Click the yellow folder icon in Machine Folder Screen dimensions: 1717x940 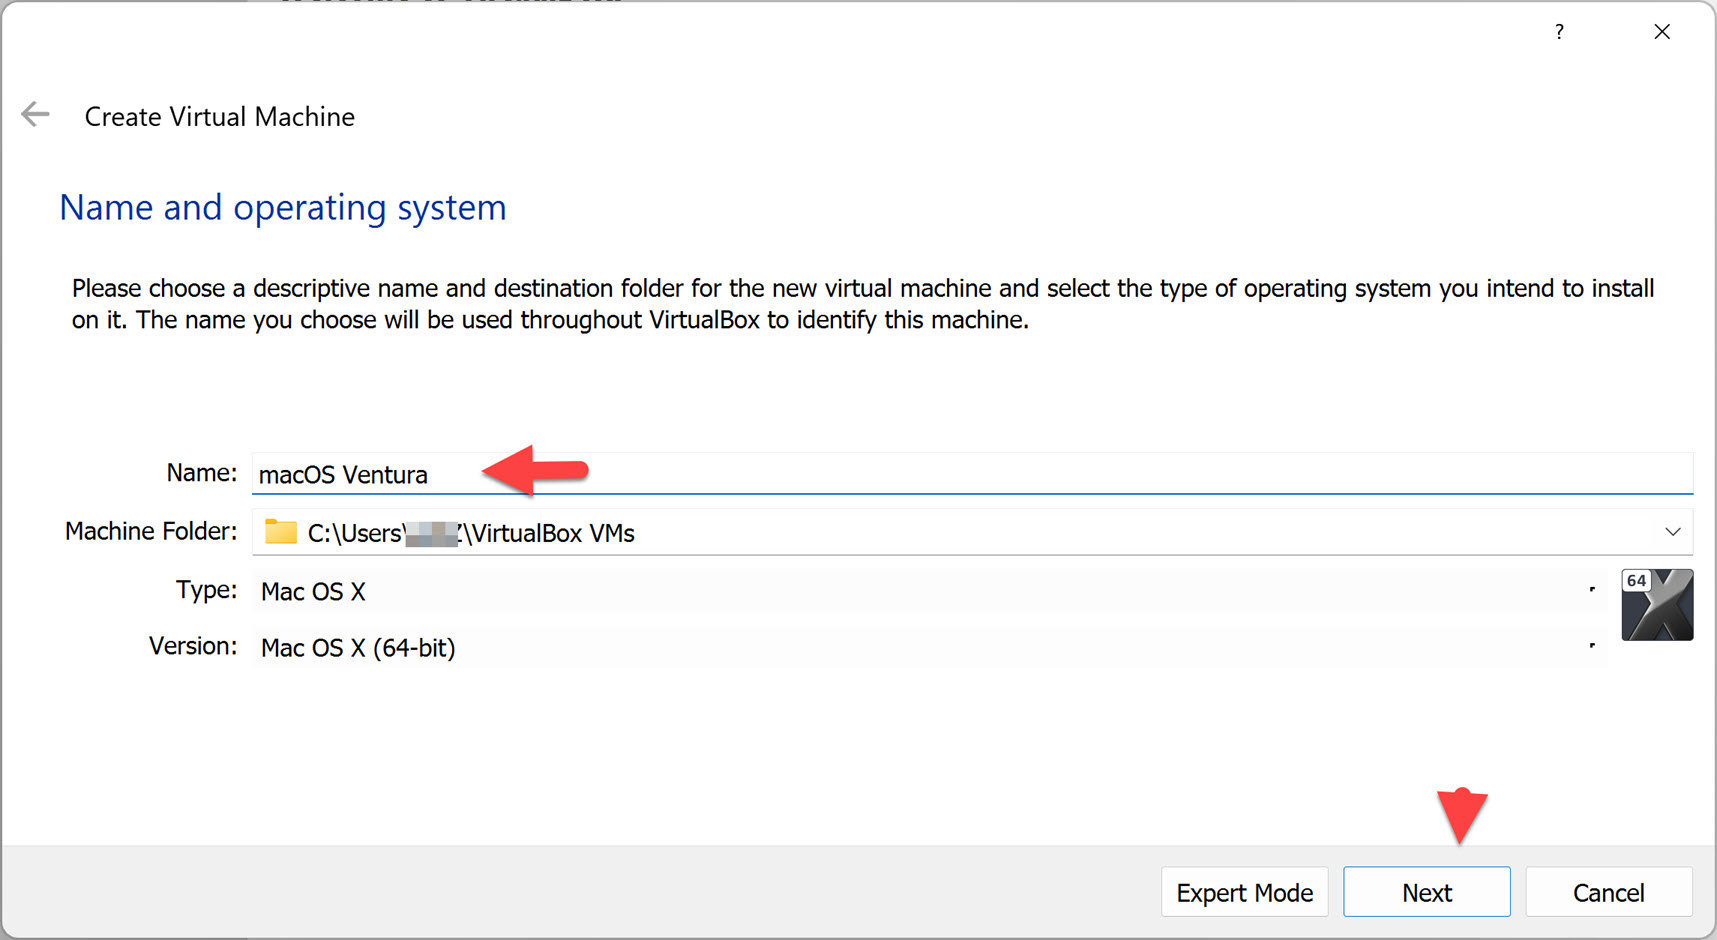(x=280, y=532)
